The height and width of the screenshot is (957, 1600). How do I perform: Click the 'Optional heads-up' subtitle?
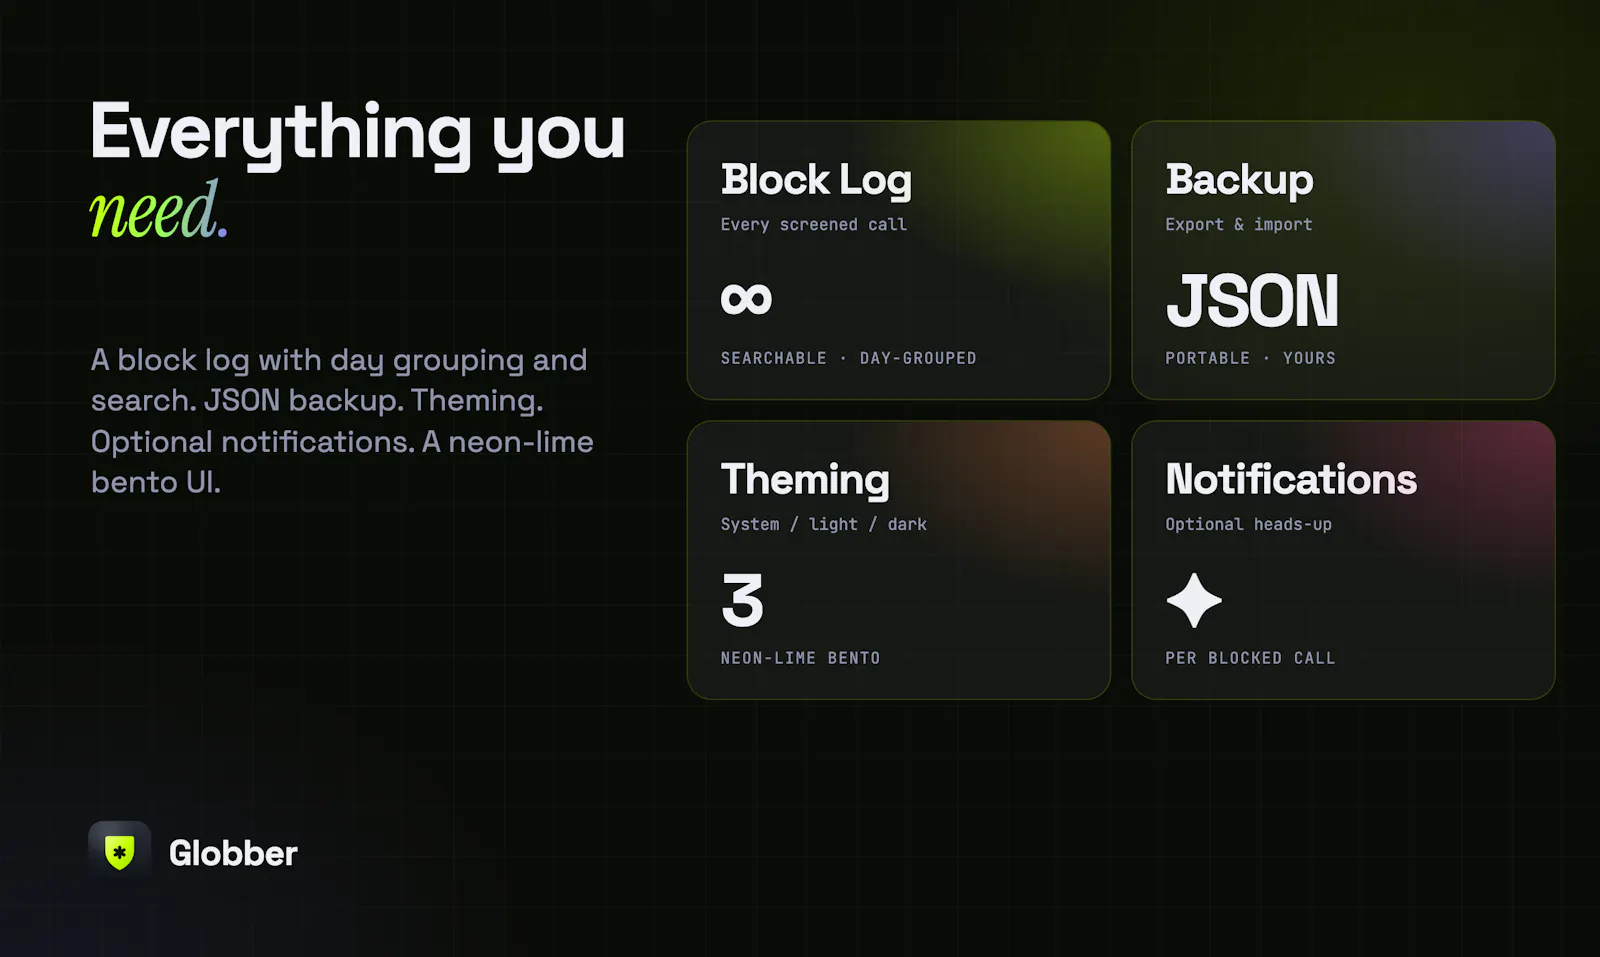(1249, 525)
